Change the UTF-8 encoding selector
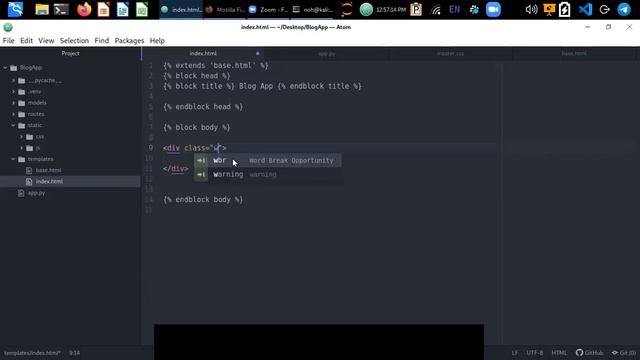 click(x=535, y=353)
